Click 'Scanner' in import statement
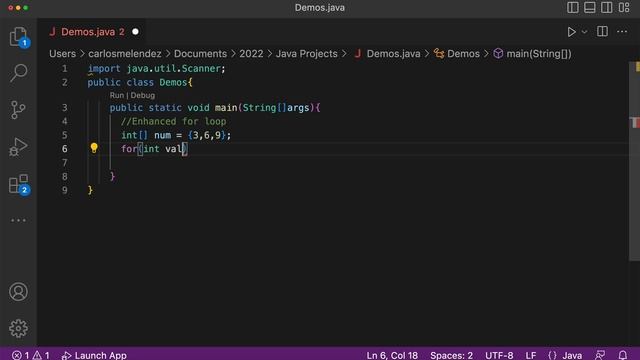 point(201,69)
